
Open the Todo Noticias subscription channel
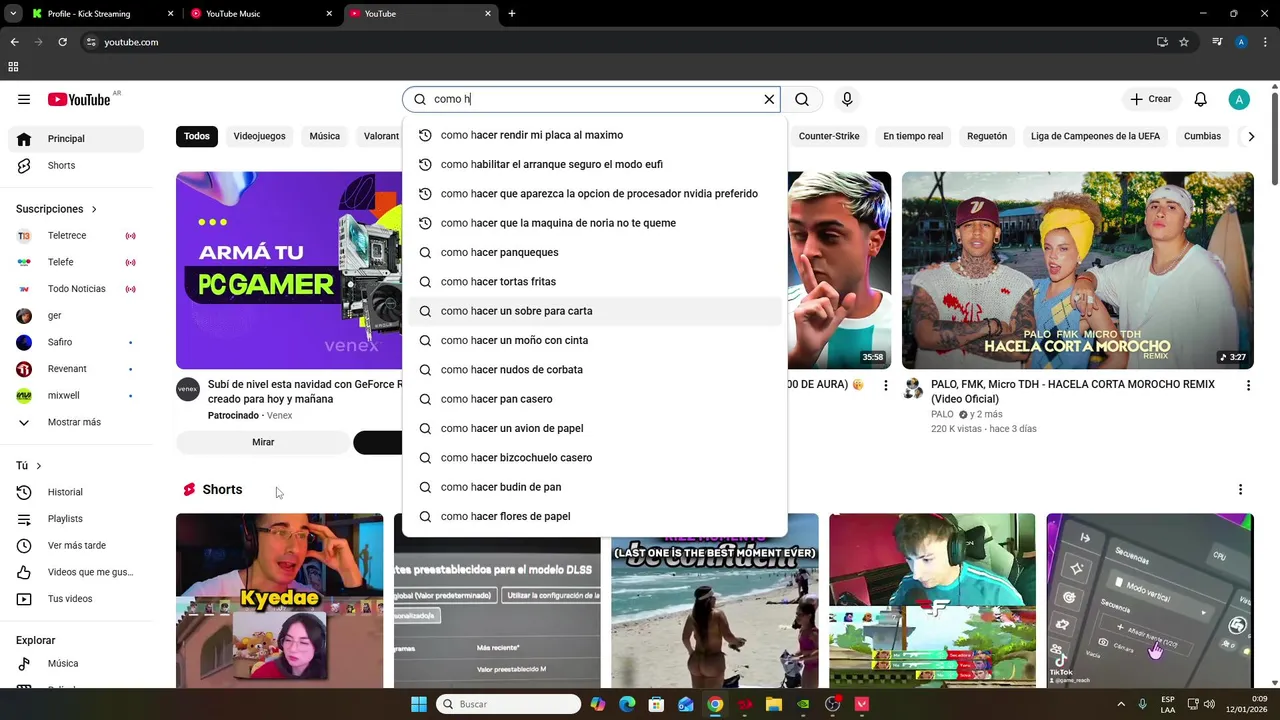tap(76, 289)
